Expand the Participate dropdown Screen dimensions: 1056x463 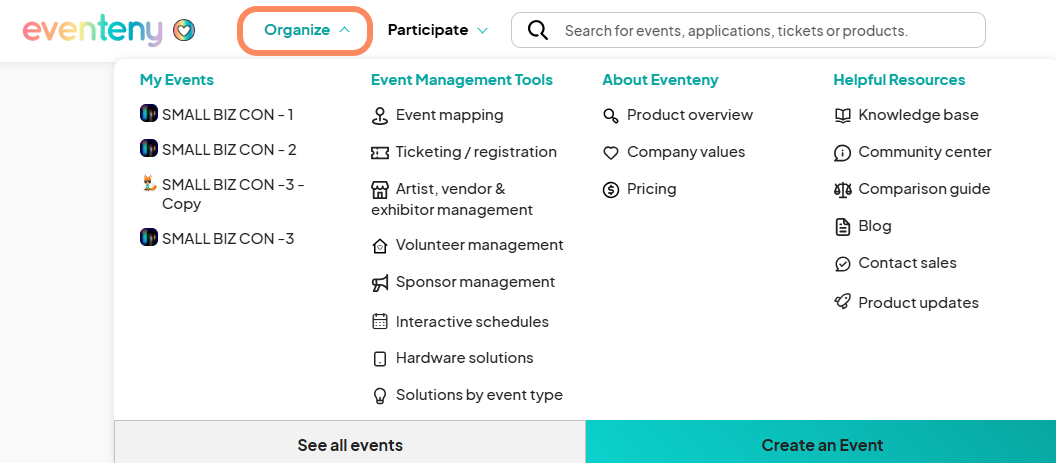pyautogui.click(x=438, y=30)
